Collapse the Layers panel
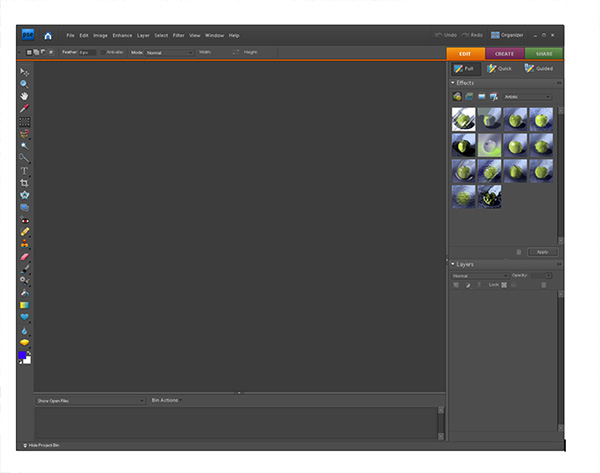 pyautogui.click(x=453, y=264)
